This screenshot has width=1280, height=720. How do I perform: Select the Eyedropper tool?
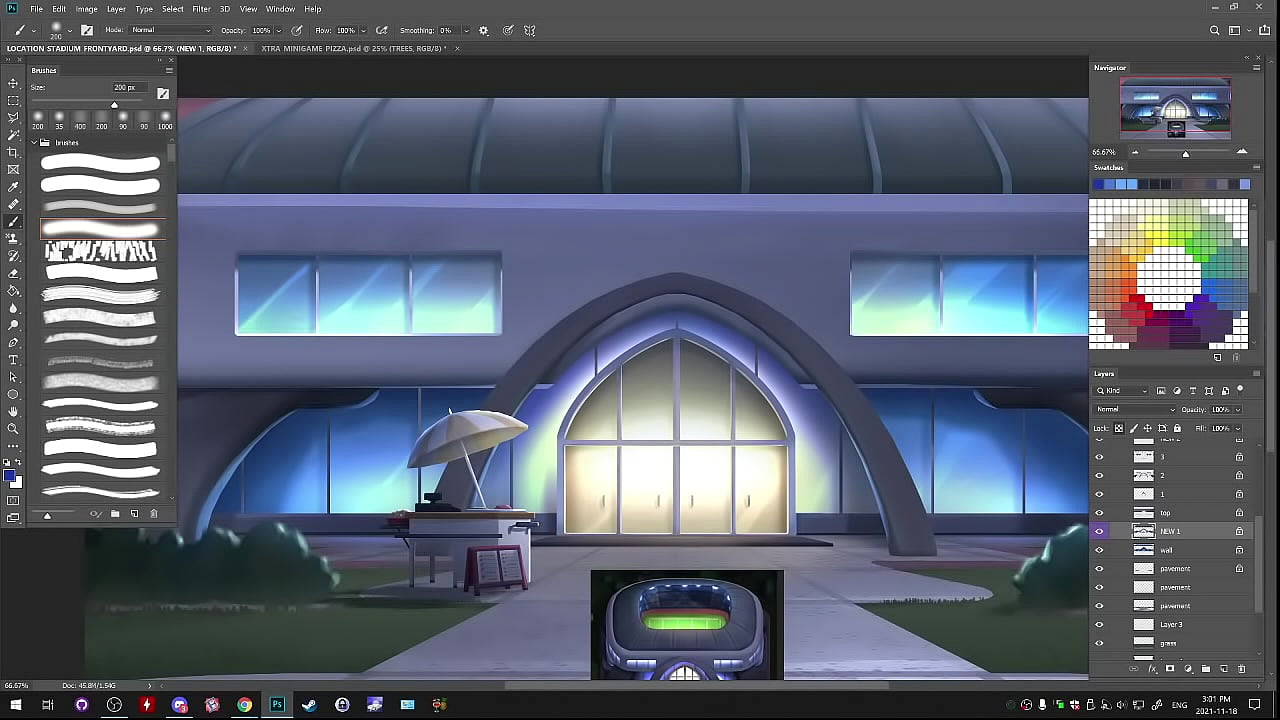click(13, 187)
